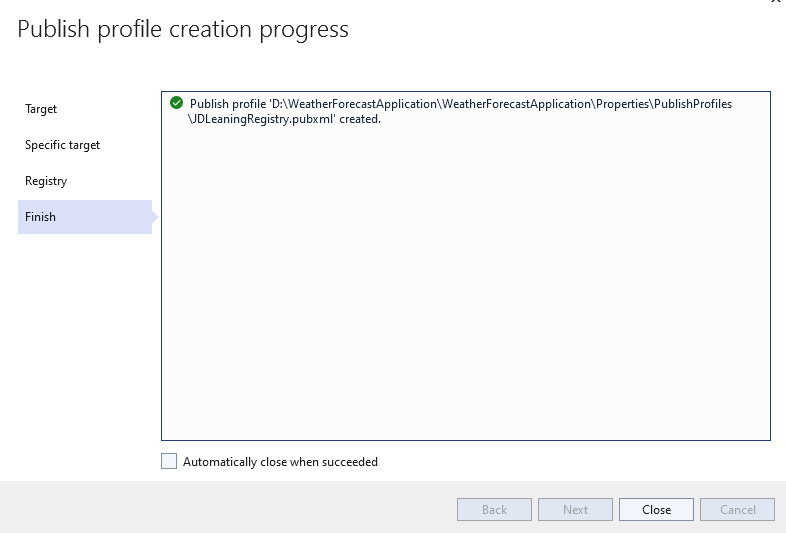Click the arrow pointer beside Finish step

coord(155,217)
